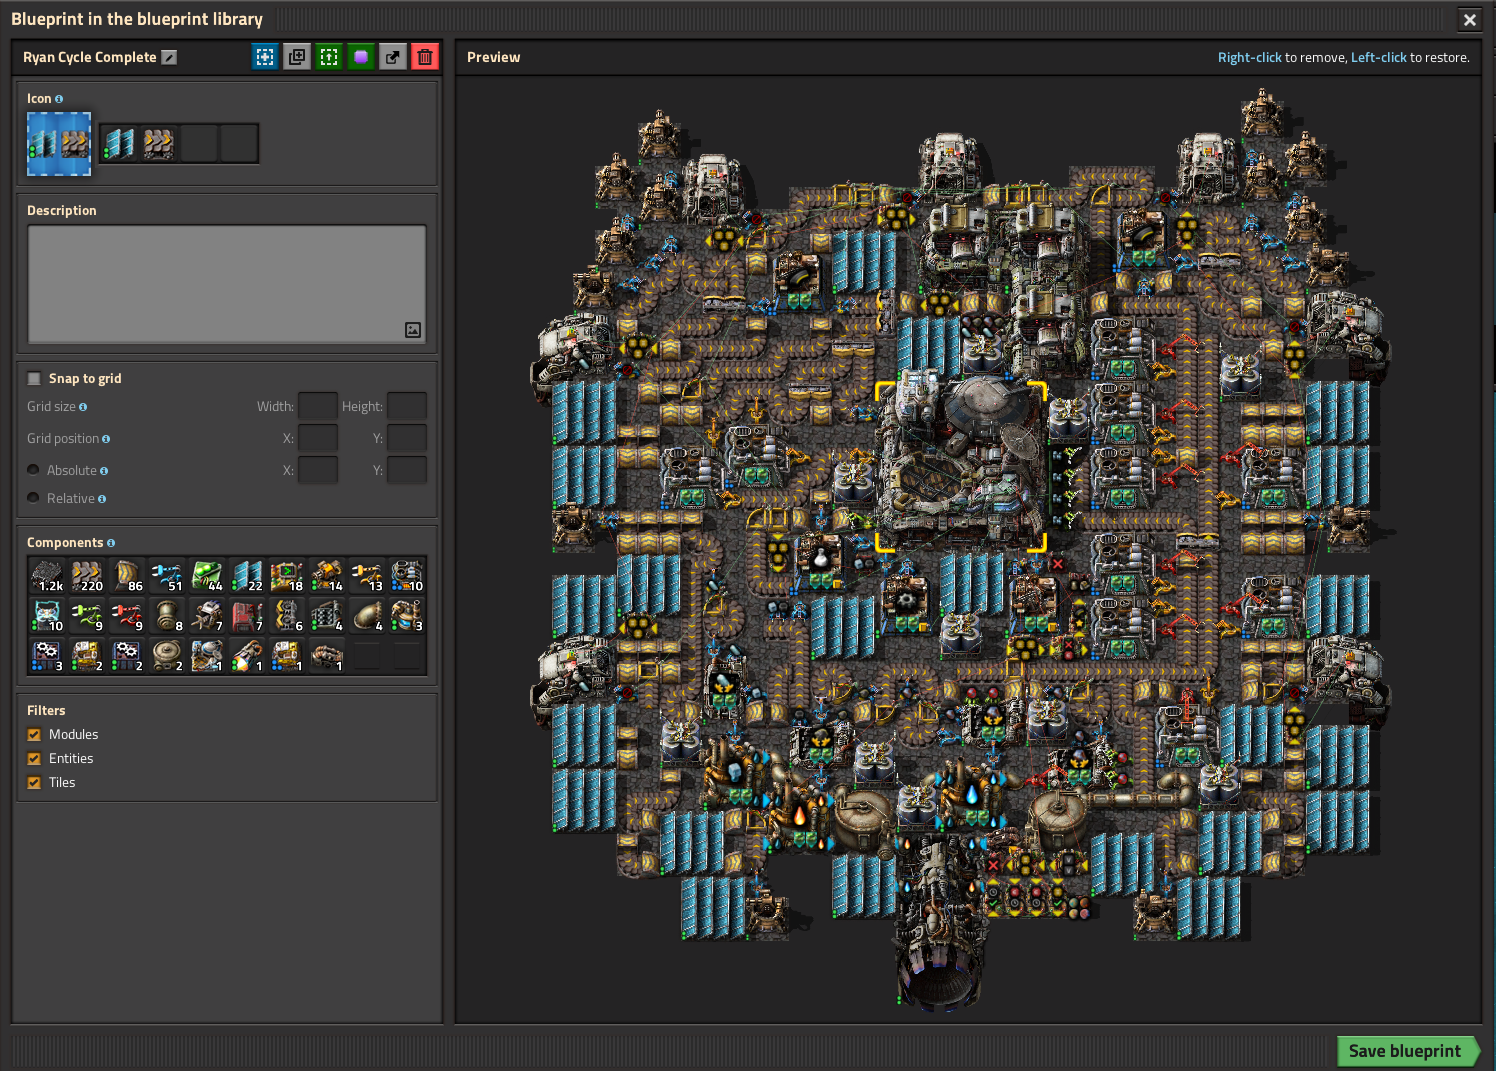Select new contents for the blueprint
The image size is (1496, 1071).
(x=265, y=57)
